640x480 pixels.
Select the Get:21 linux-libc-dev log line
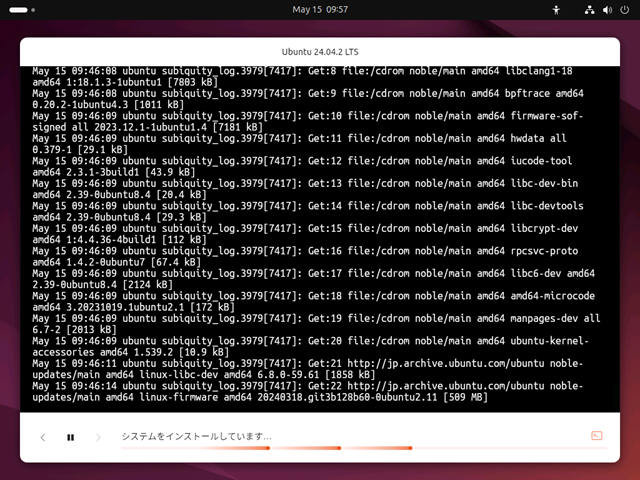click(308, 369)
